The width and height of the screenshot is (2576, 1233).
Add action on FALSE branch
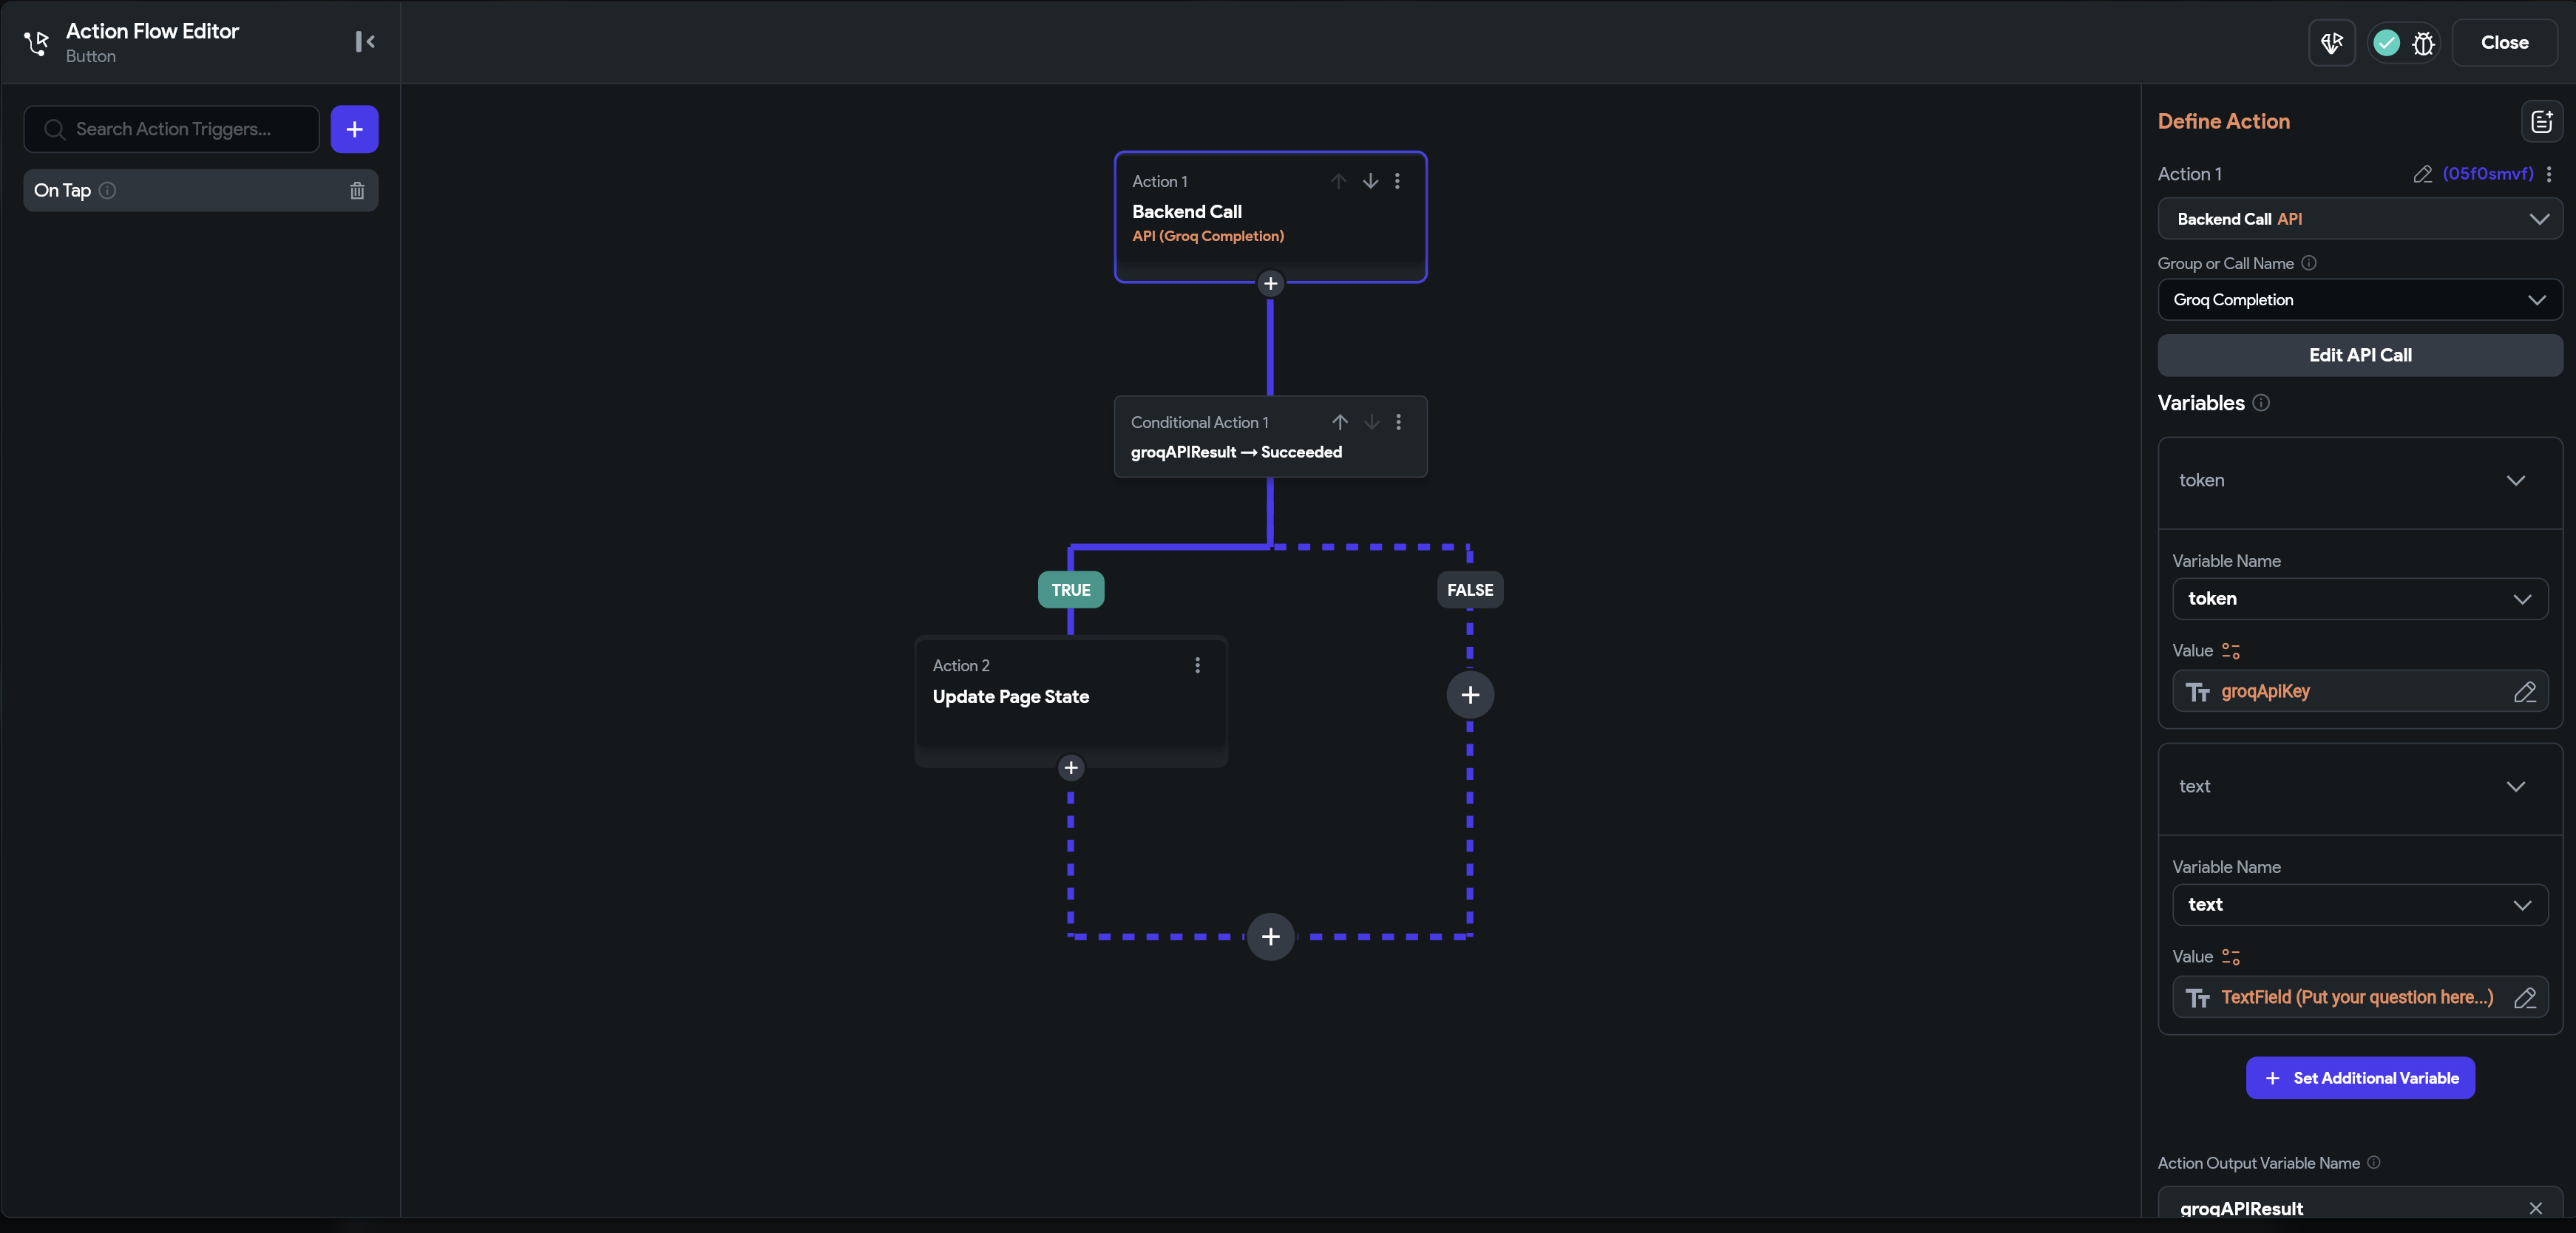tap(1470, 695)
